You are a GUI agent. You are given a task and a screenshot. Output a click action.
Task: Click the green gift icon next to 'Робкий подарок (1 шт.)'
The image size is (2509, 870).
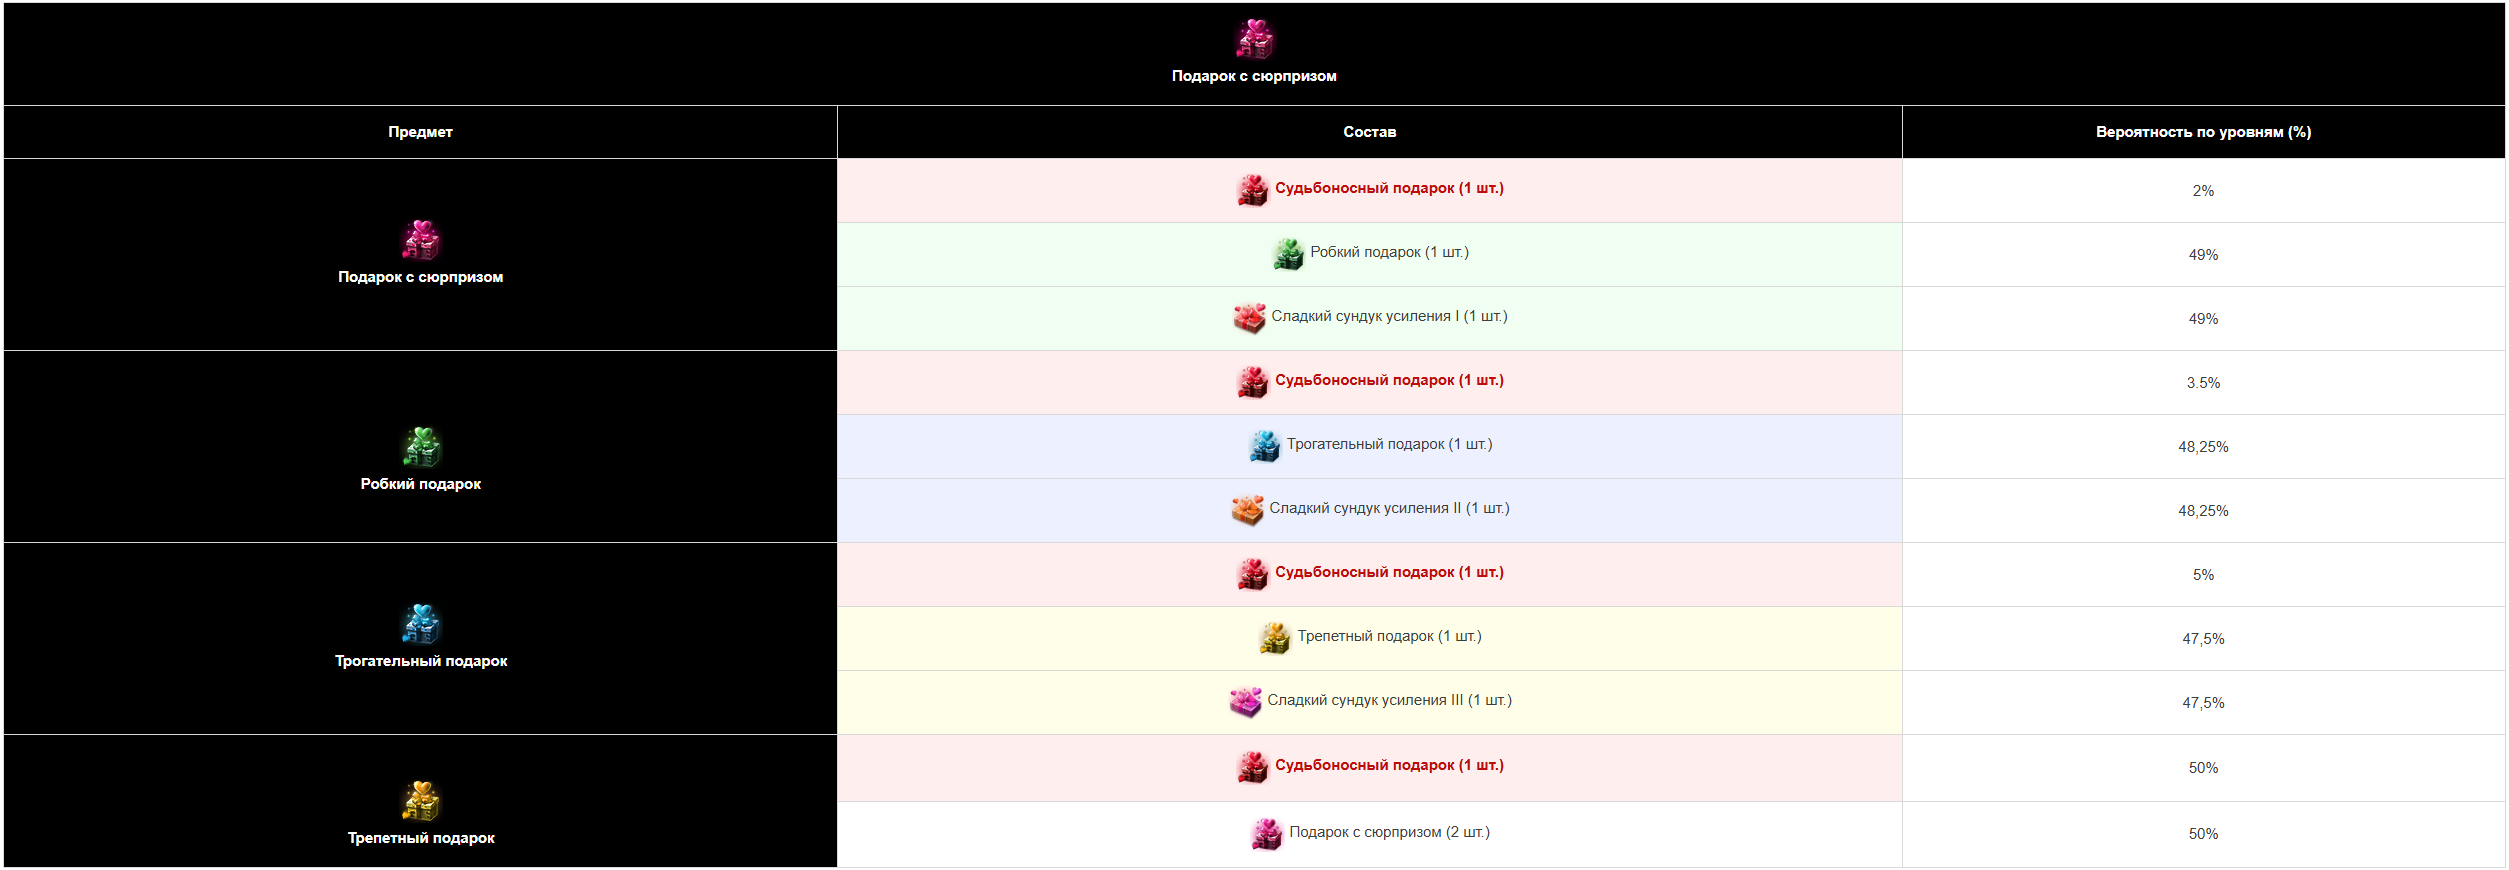[x=1289, y=253]
